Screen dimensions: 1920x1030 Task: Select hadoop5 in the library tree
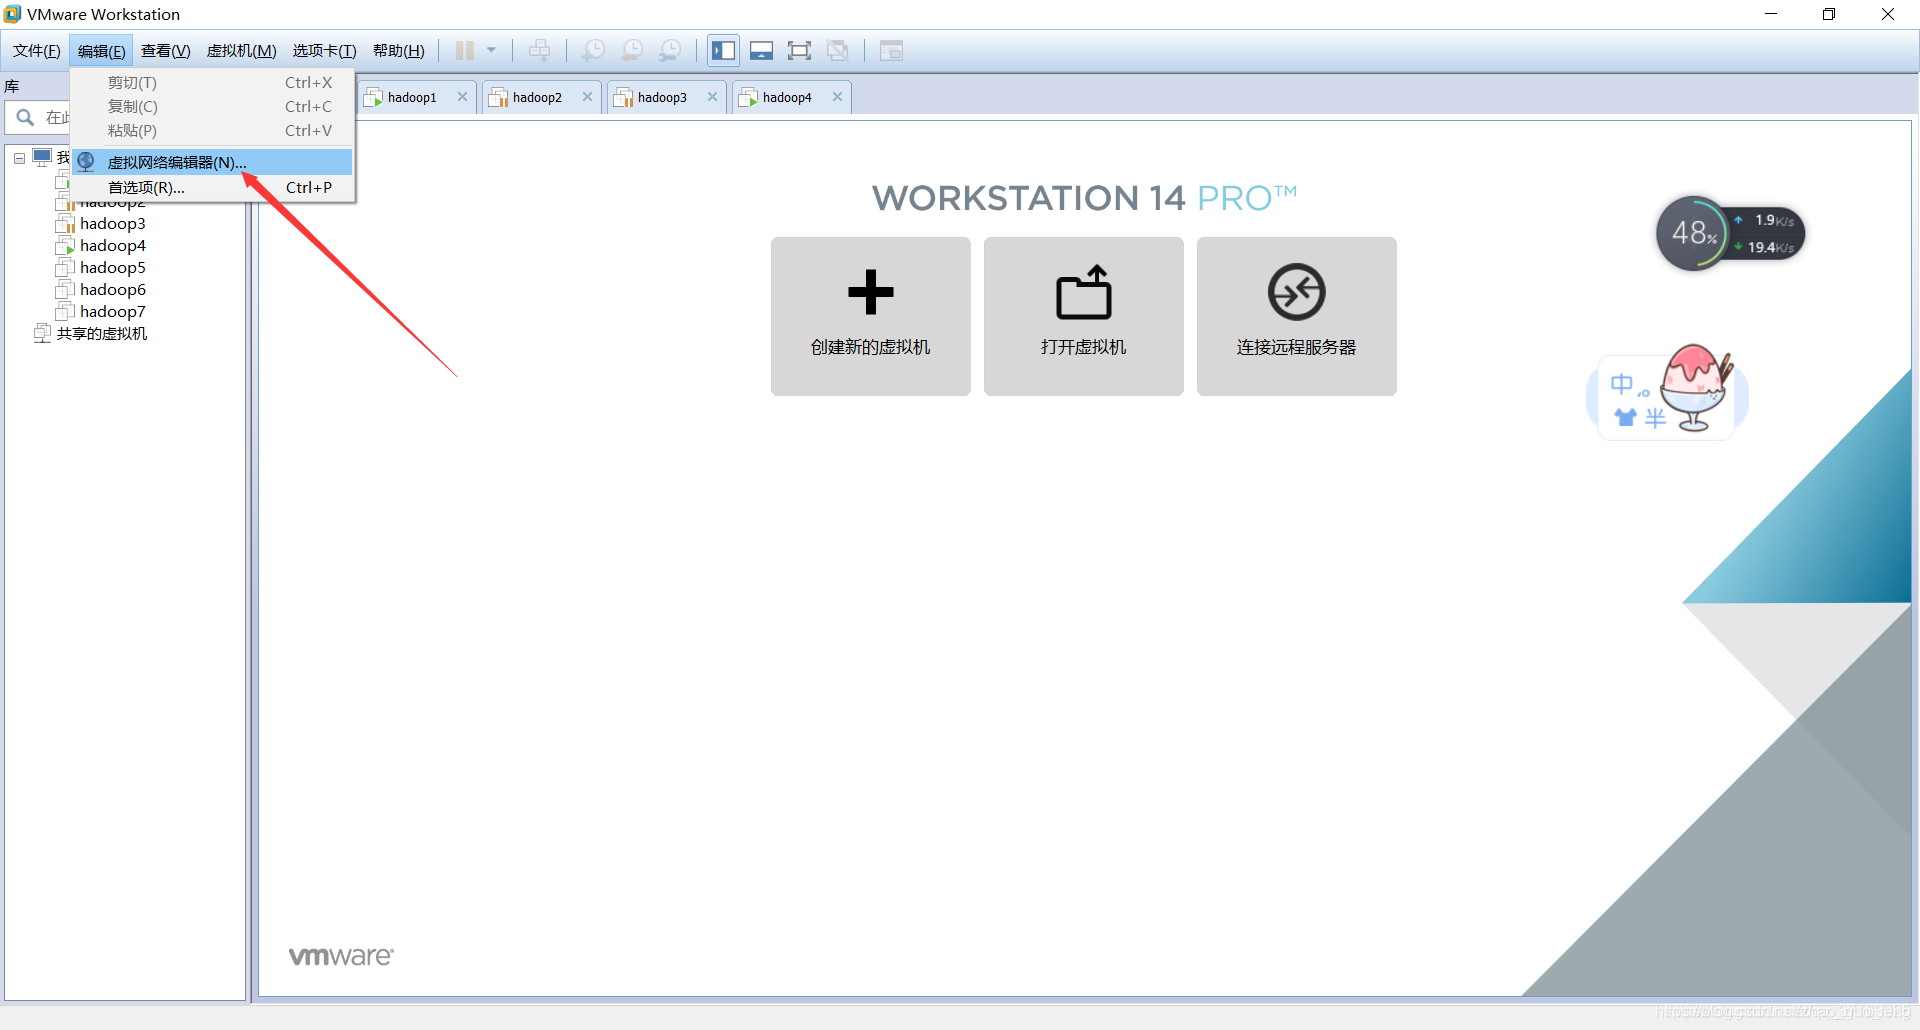(113, 268)
